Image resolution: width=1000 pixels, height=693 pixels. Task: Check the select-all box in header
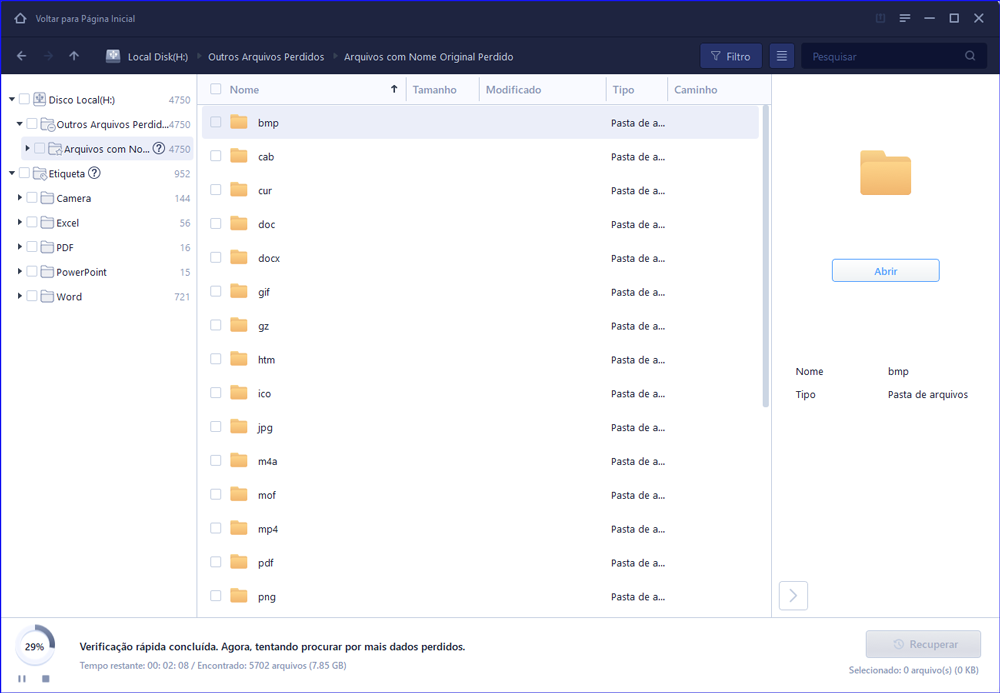[x=216, y=89]
